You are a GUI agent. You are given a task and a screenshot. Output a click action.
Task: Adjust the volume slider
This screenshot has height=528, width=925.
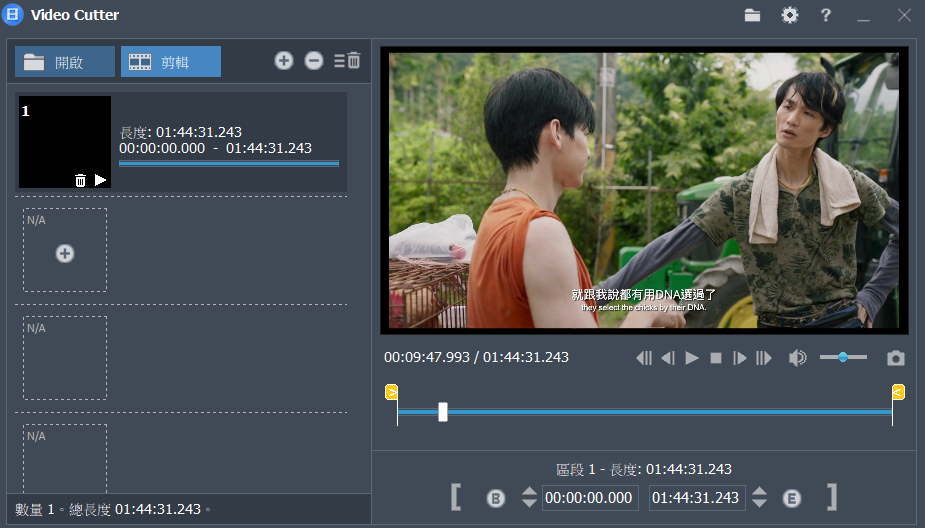coord(843,357)
